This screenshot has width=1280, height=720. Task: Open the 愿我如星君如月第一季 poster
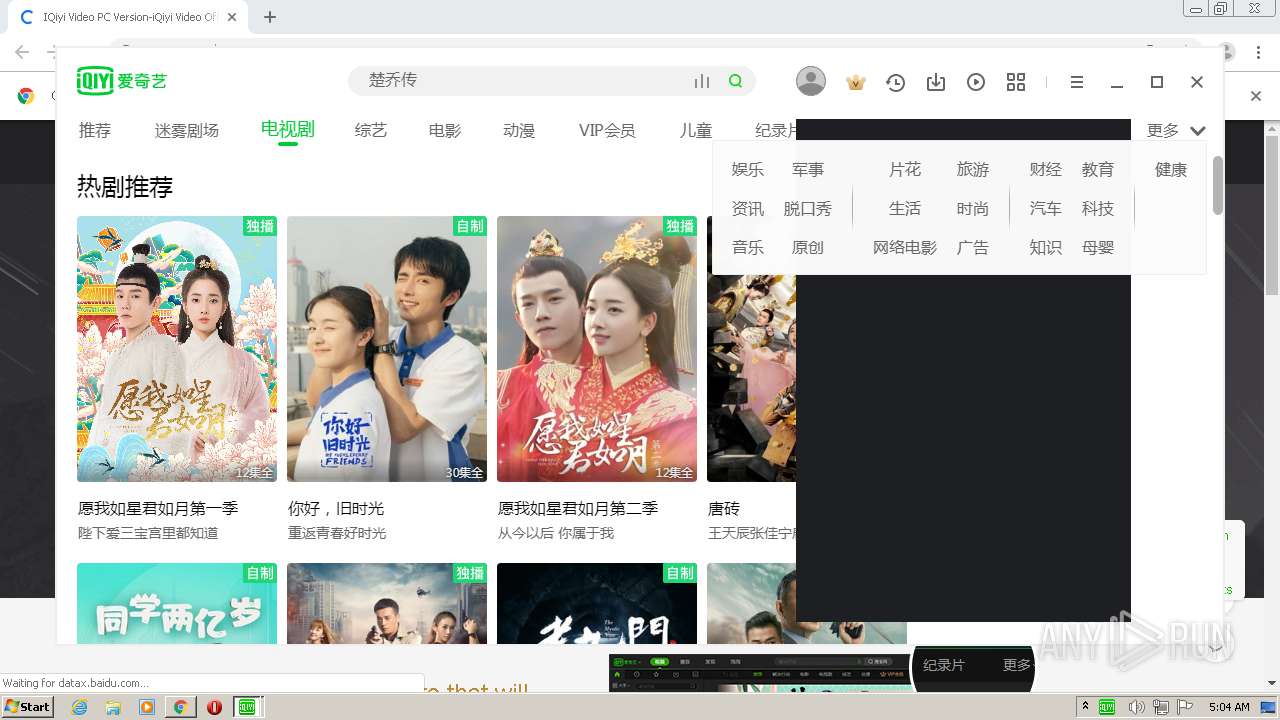coord(177,349)
